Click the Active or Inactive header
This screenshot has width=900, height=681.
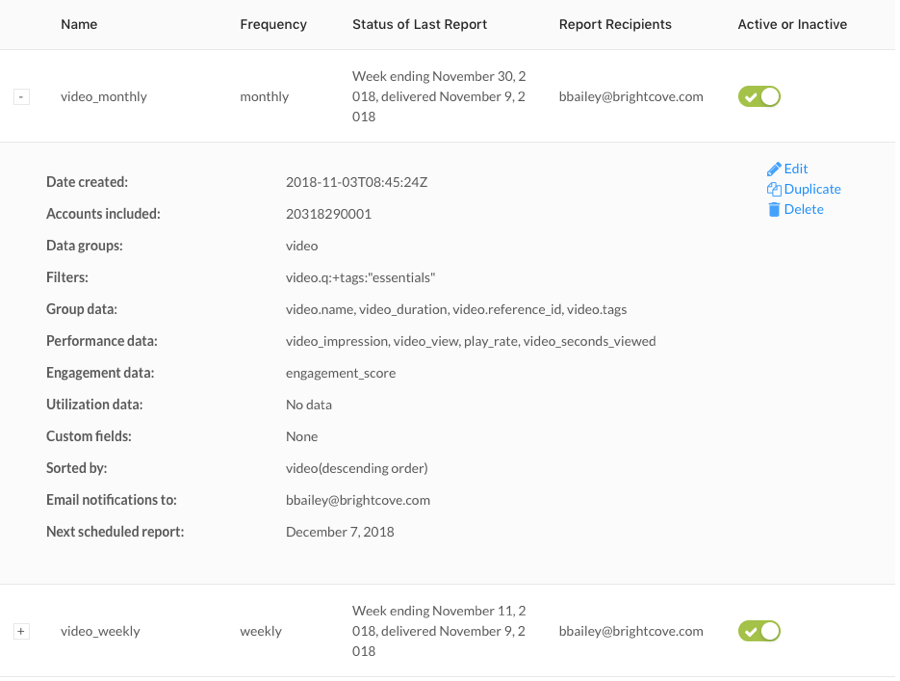pos(792,24)
